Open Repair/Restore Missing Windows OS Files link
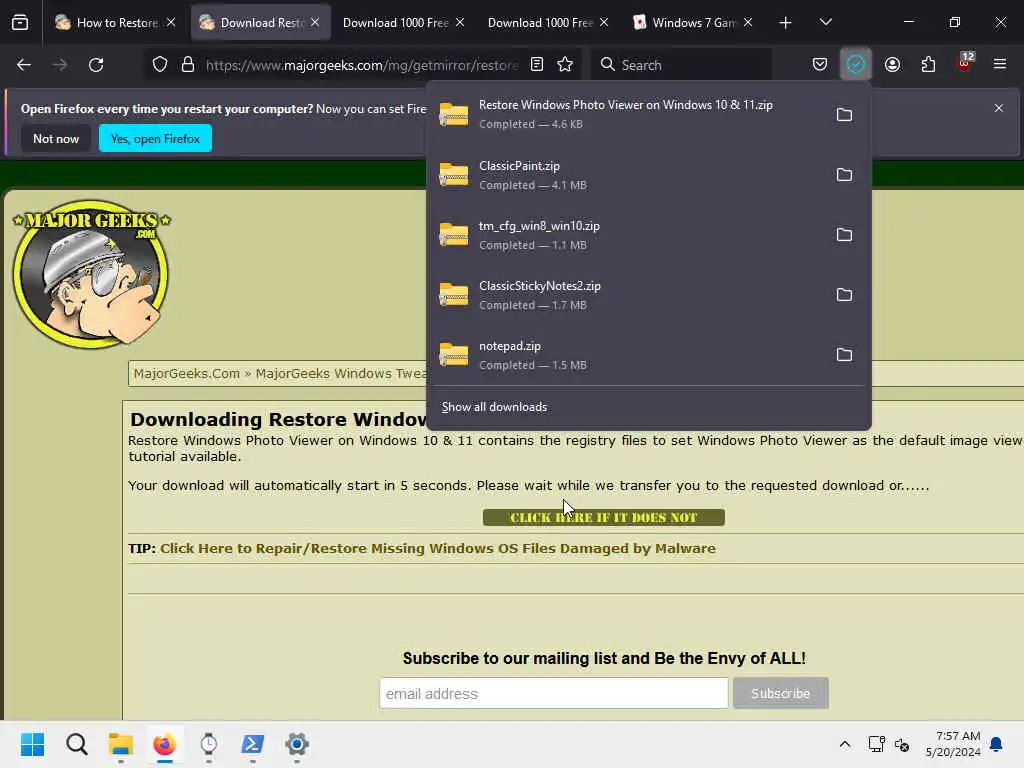Image resolution: width=1024 pixels, height=768 pixels. click(x=438, y=549)
